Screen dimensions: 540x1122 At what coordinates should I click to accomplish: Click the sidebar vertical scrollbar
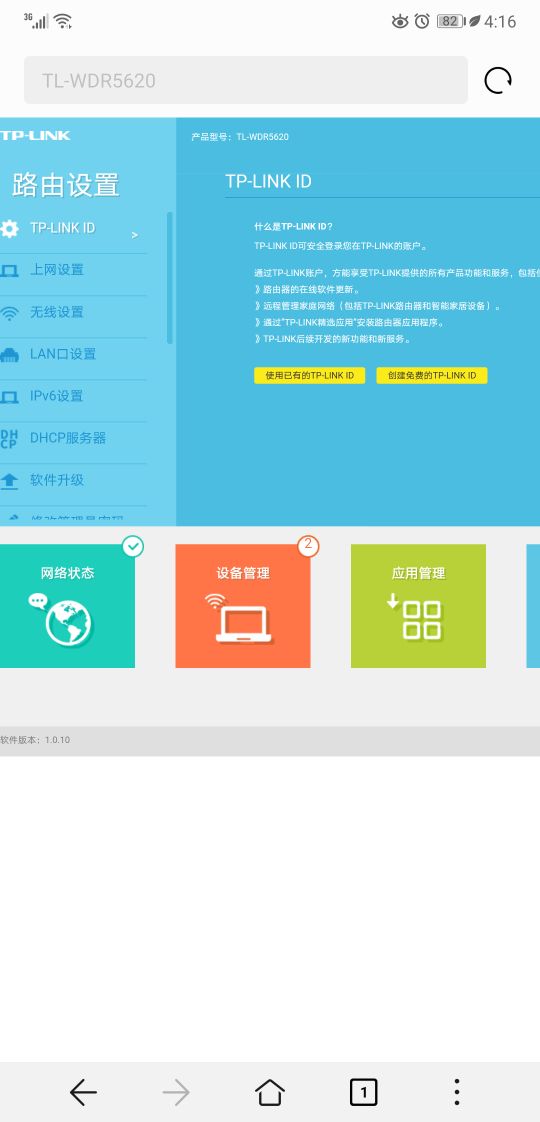pos(170,278)
